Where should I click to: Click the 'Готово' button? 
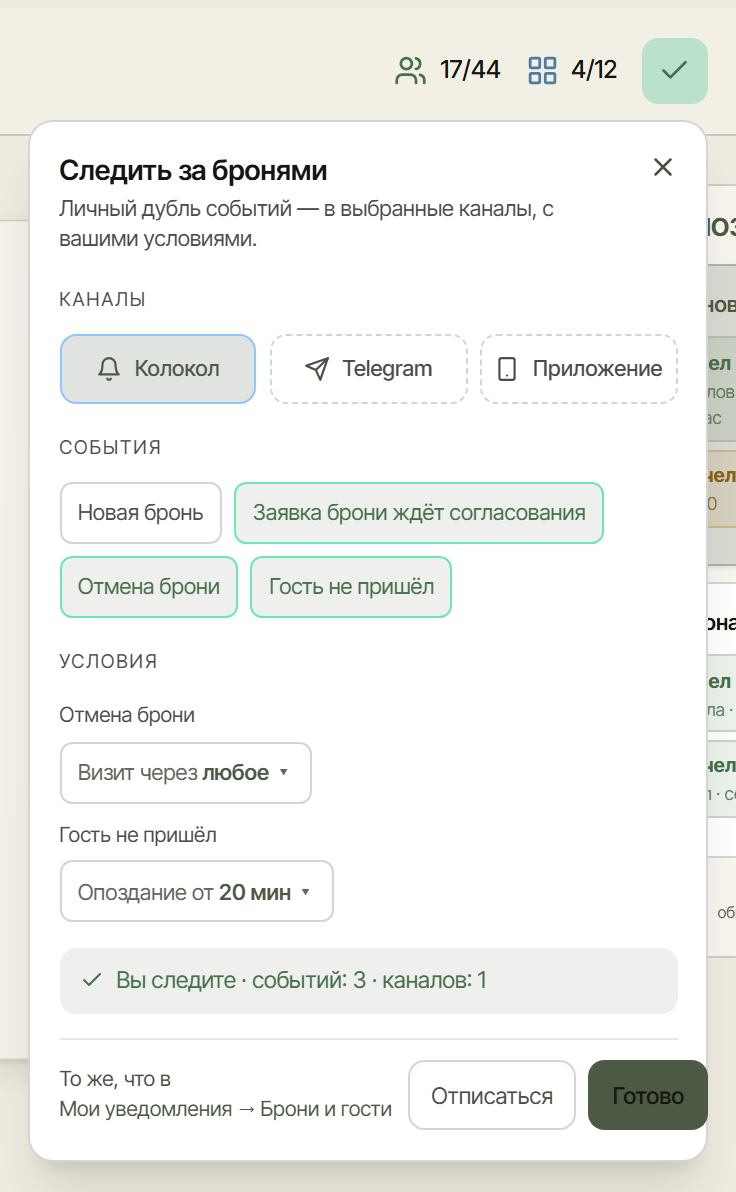(648, 1095)
